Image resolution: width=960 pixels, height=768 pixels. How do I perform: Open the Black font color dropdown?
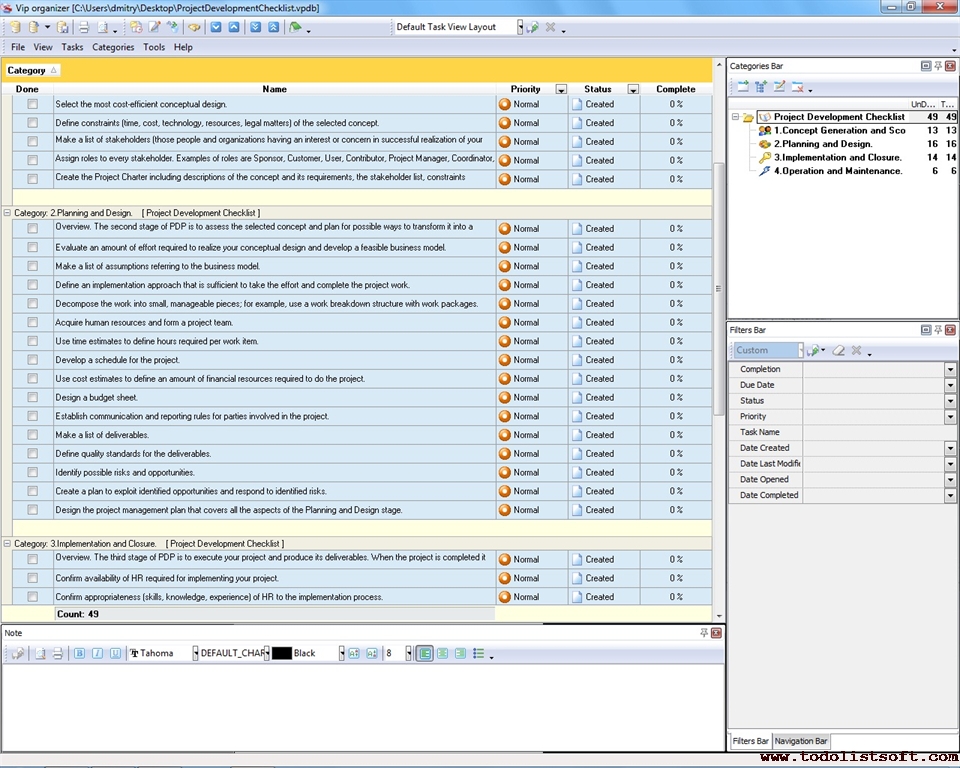[341, 653]
